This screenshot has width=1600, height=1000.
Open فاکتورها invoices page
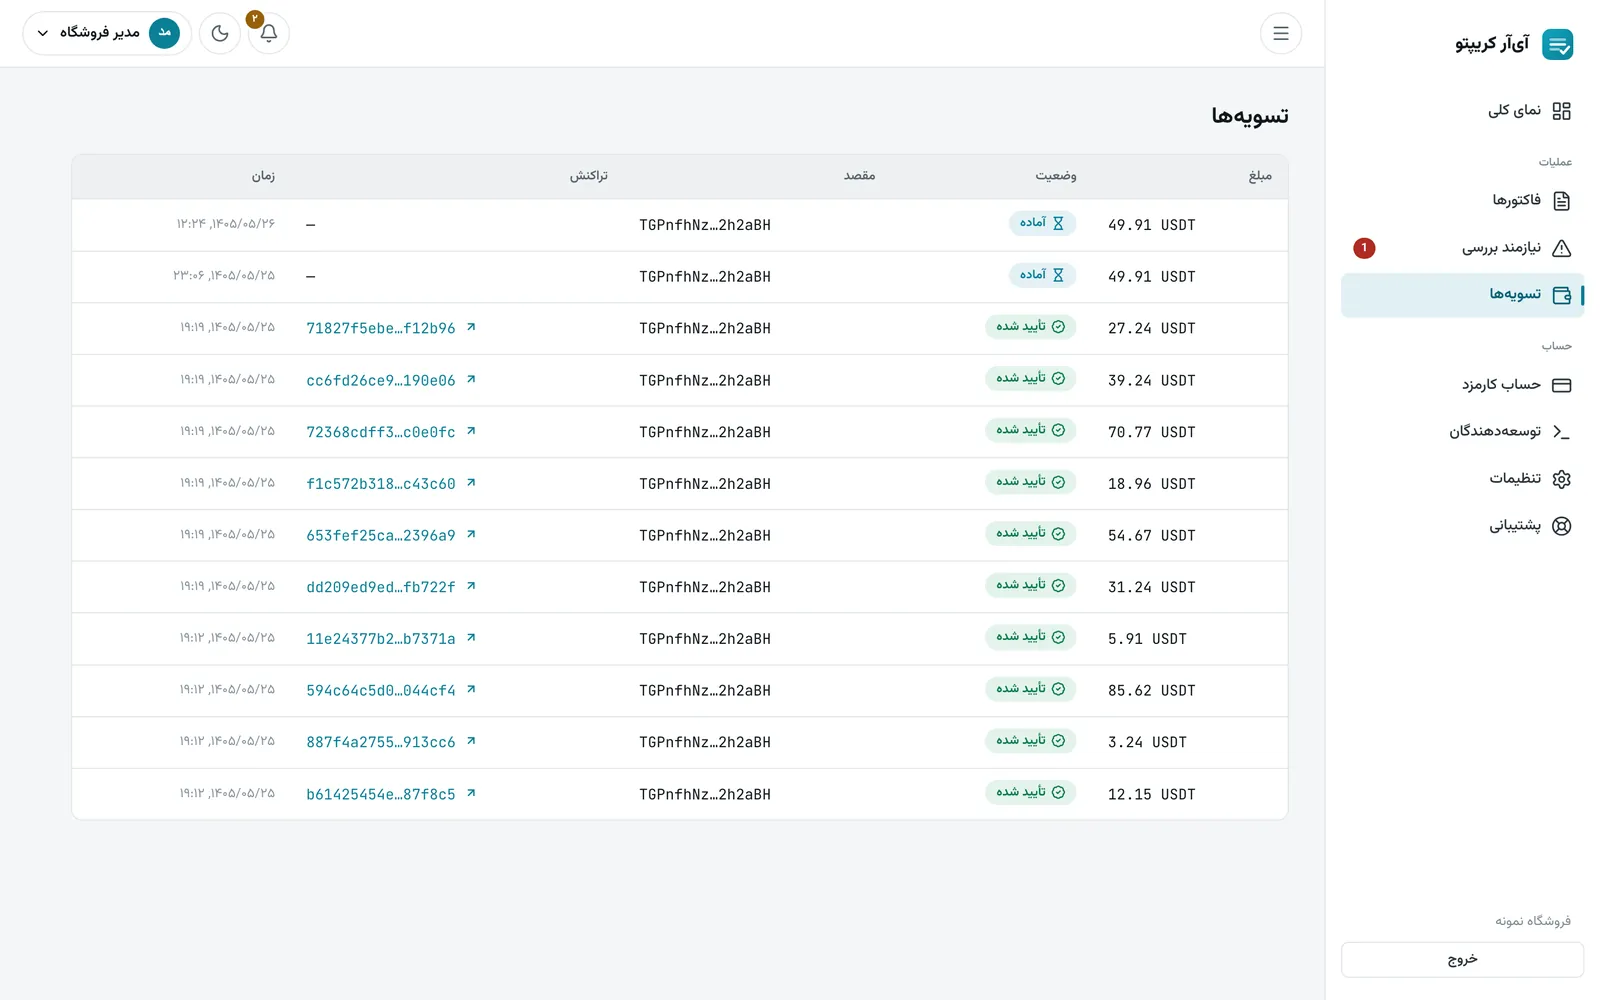pos(1462,201)
